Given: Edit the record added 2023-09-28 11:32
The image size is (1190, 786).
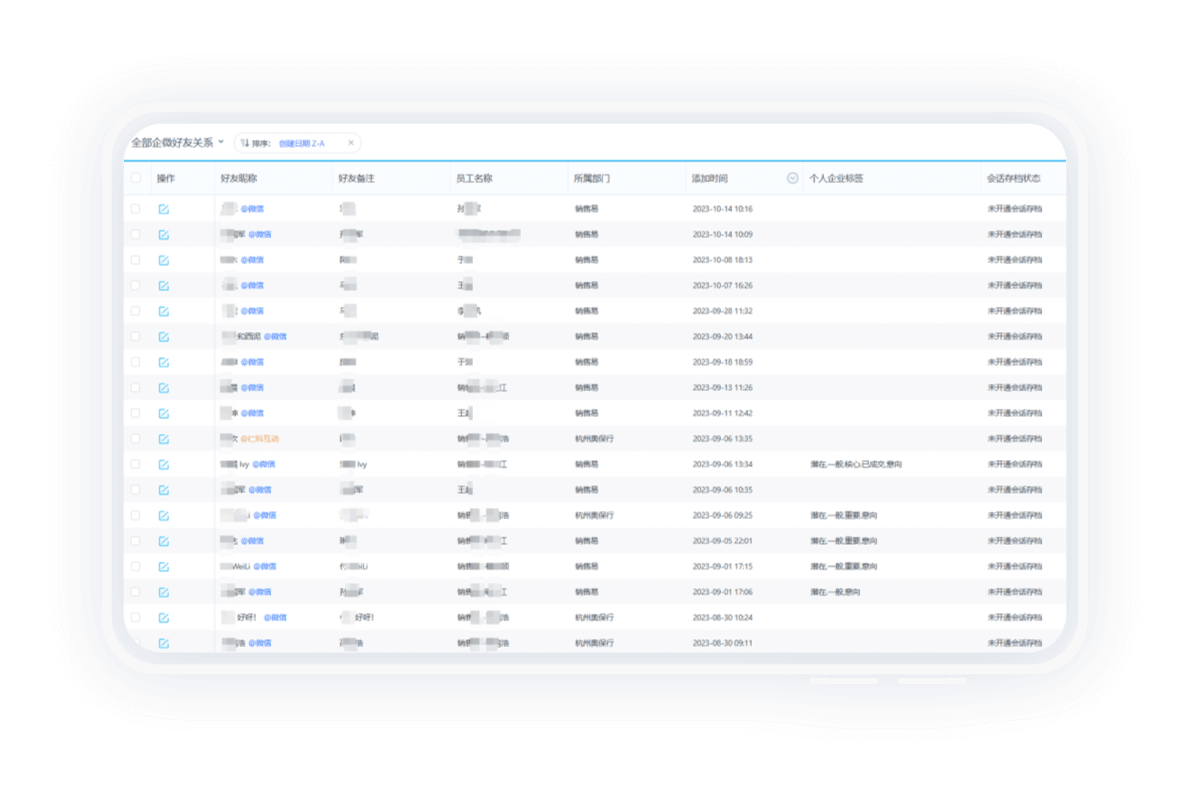Looking at the screenshot, I should coord(163,311).
